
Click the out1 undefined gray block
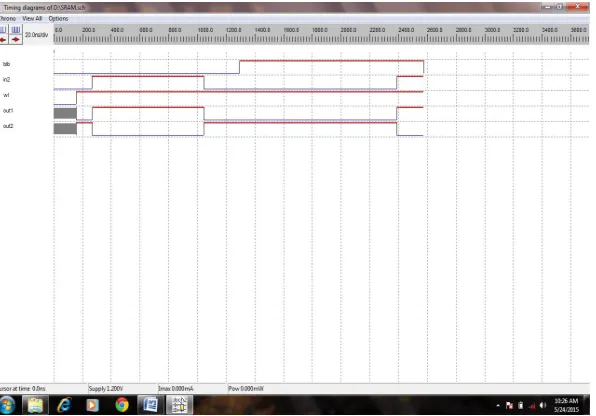(x=65, y=113)
